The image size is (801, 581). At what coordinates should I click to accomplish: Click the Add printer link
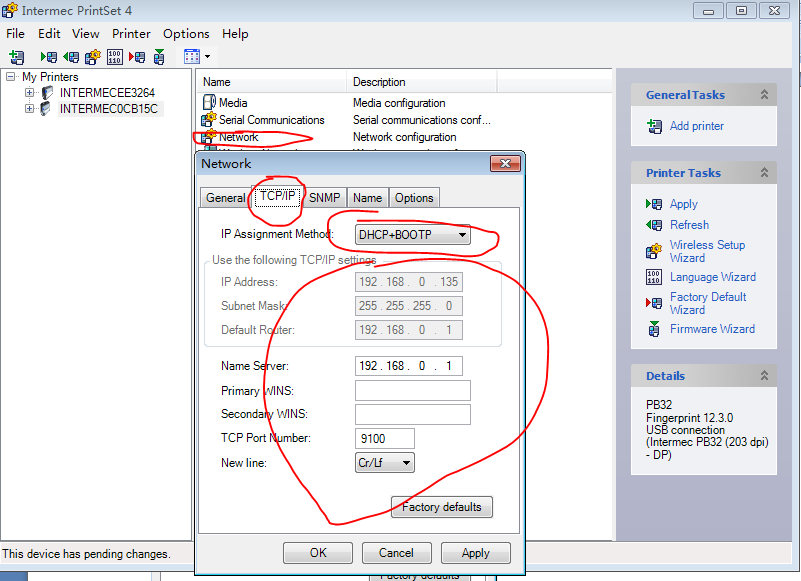[697, 126]
